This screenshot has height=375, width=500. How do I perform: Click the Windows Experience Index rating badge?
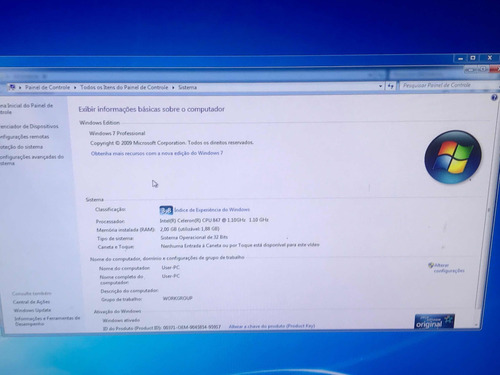[166, 210]
